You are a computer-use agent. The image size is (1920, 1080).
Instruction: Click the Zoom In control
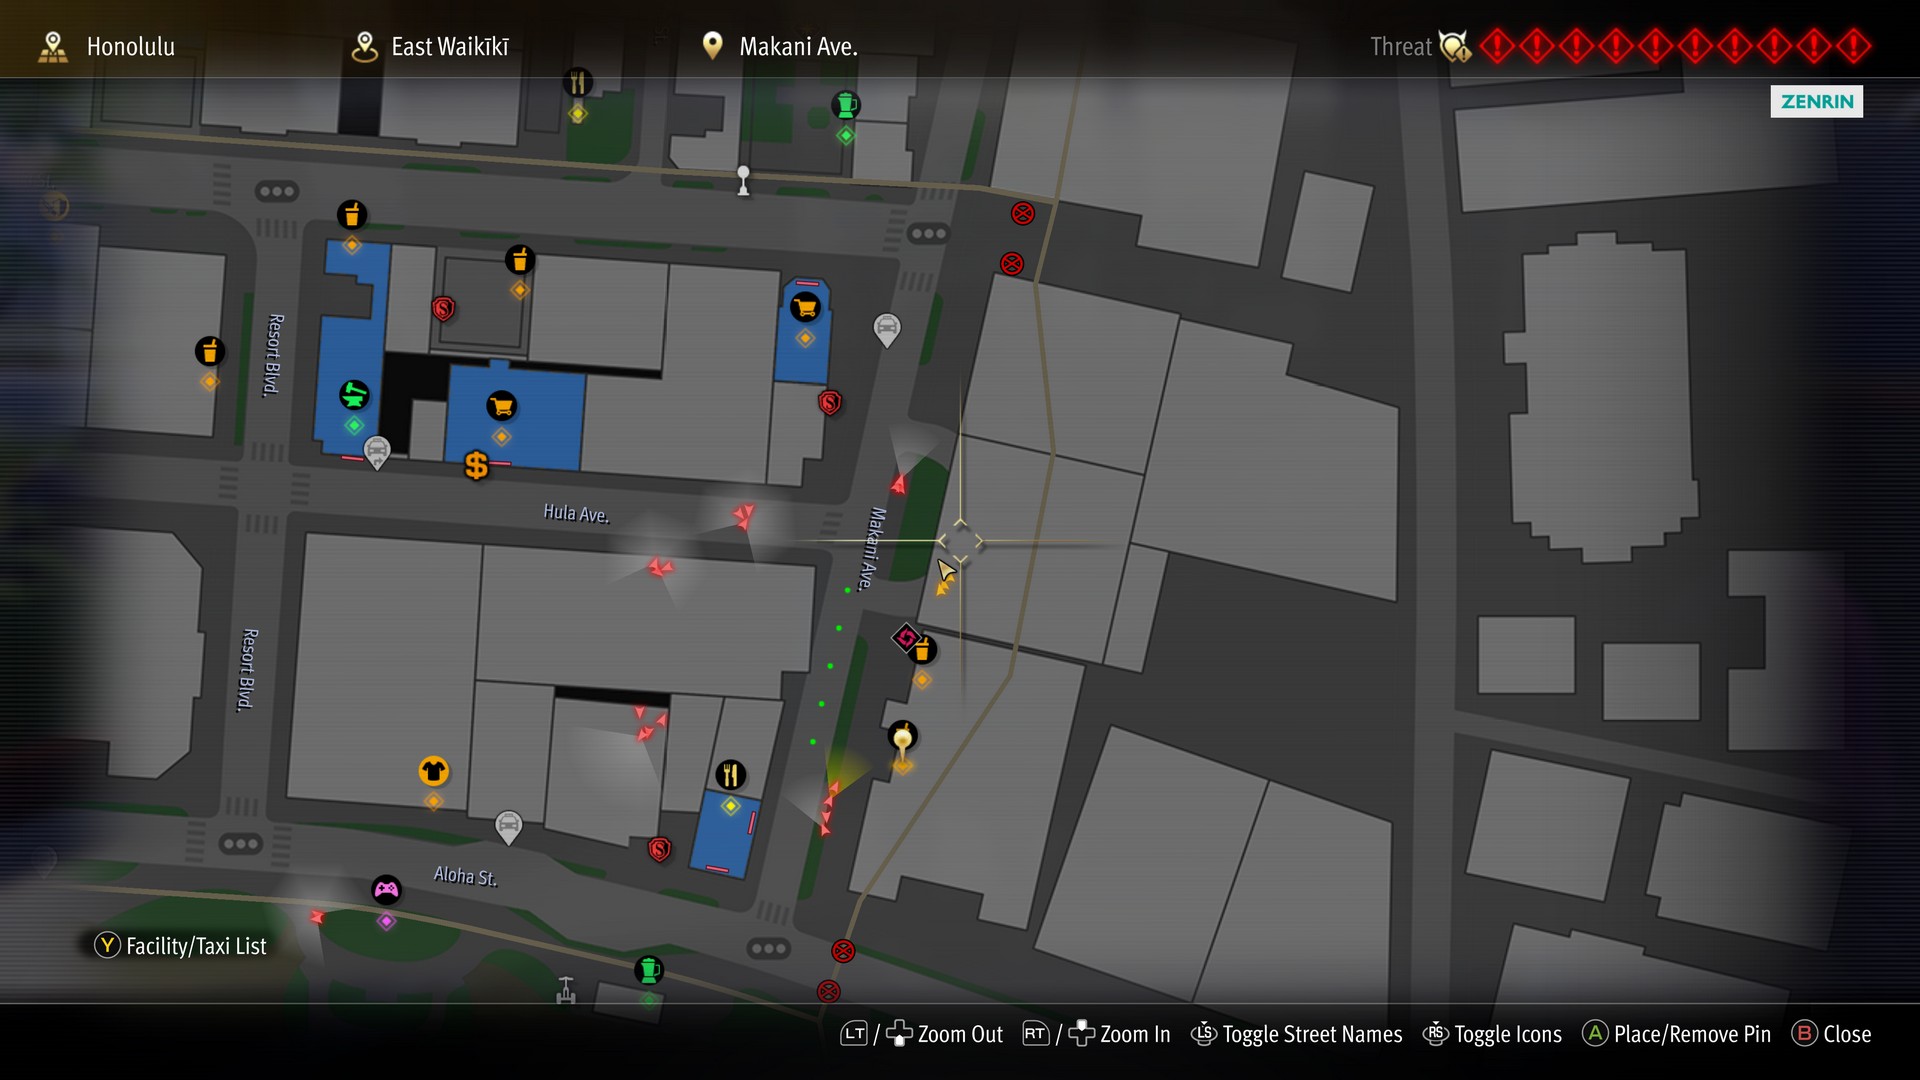click(1096, 1034)
